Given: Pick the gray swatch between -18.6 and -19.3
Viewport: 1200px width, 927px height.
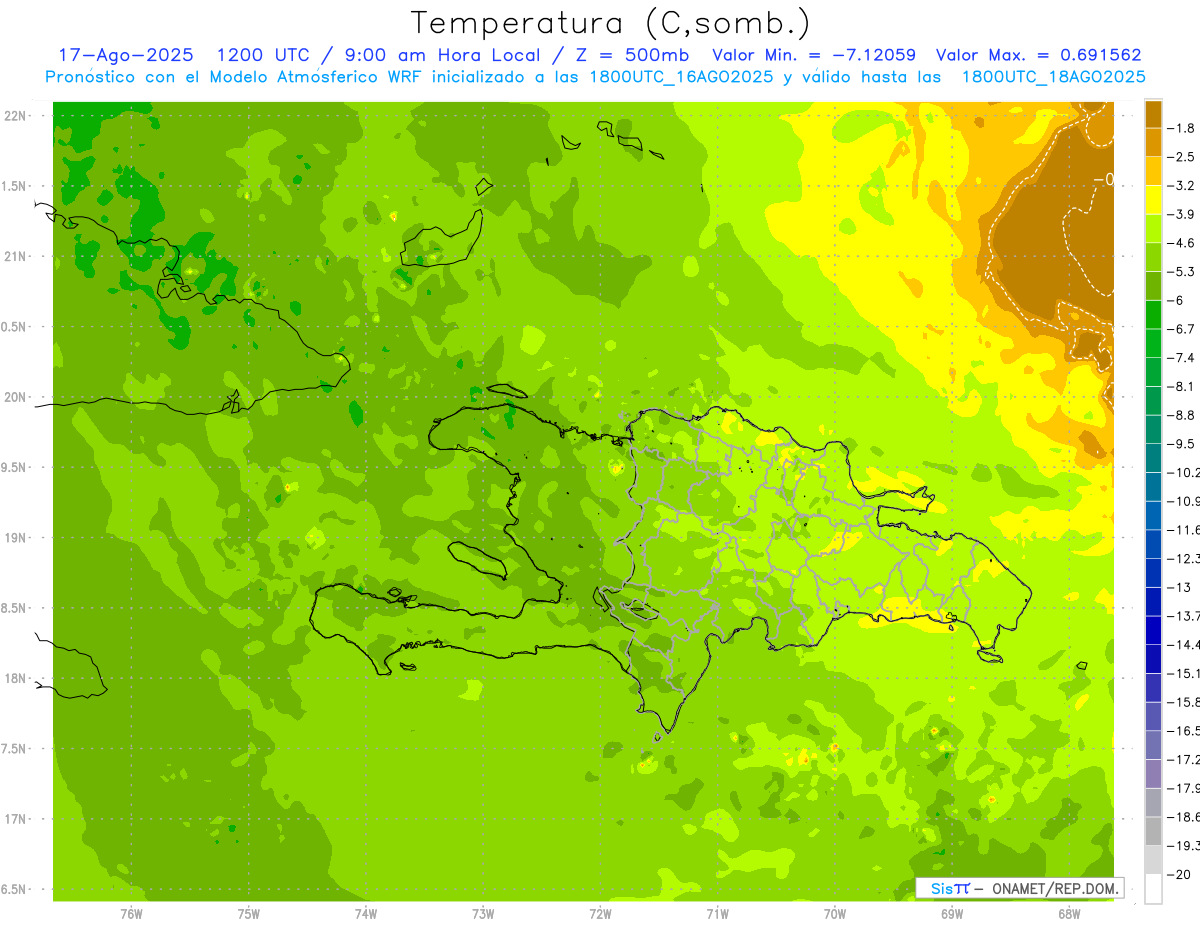Looking at the screenshot, I should [1153, 831].
